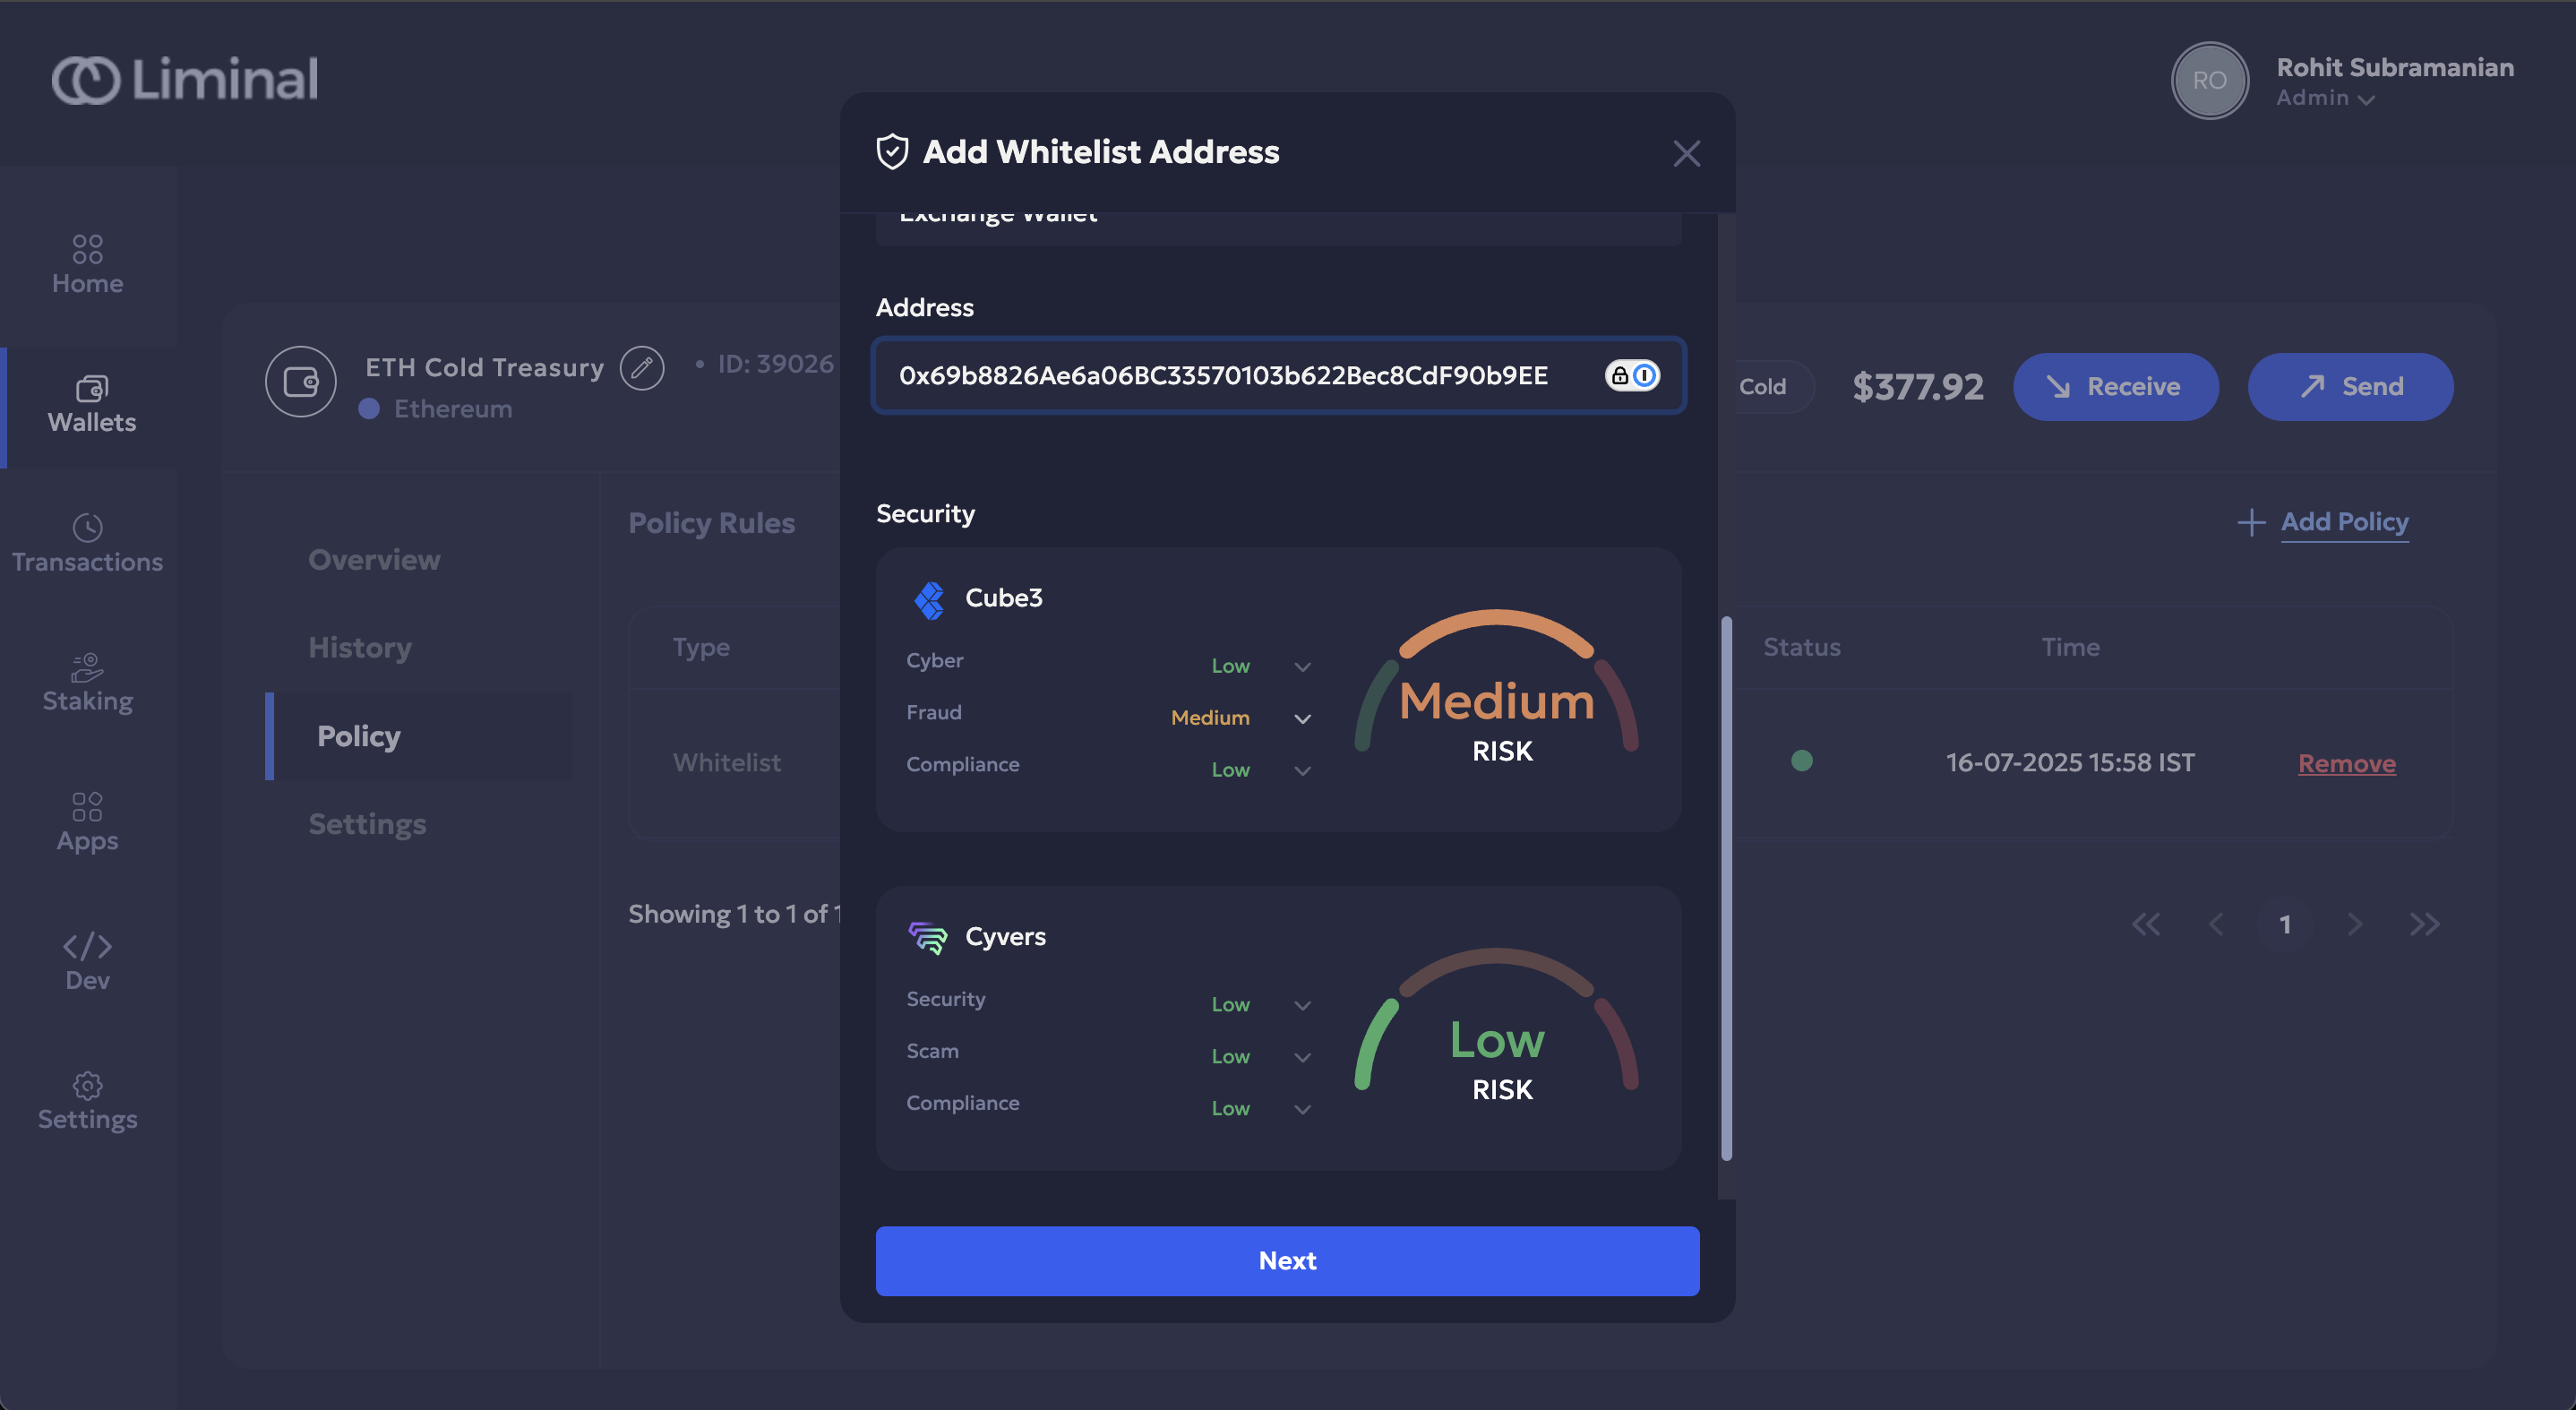2576x1410 pixels.
Task: Click the Type column header
Action: coord(701,647)
